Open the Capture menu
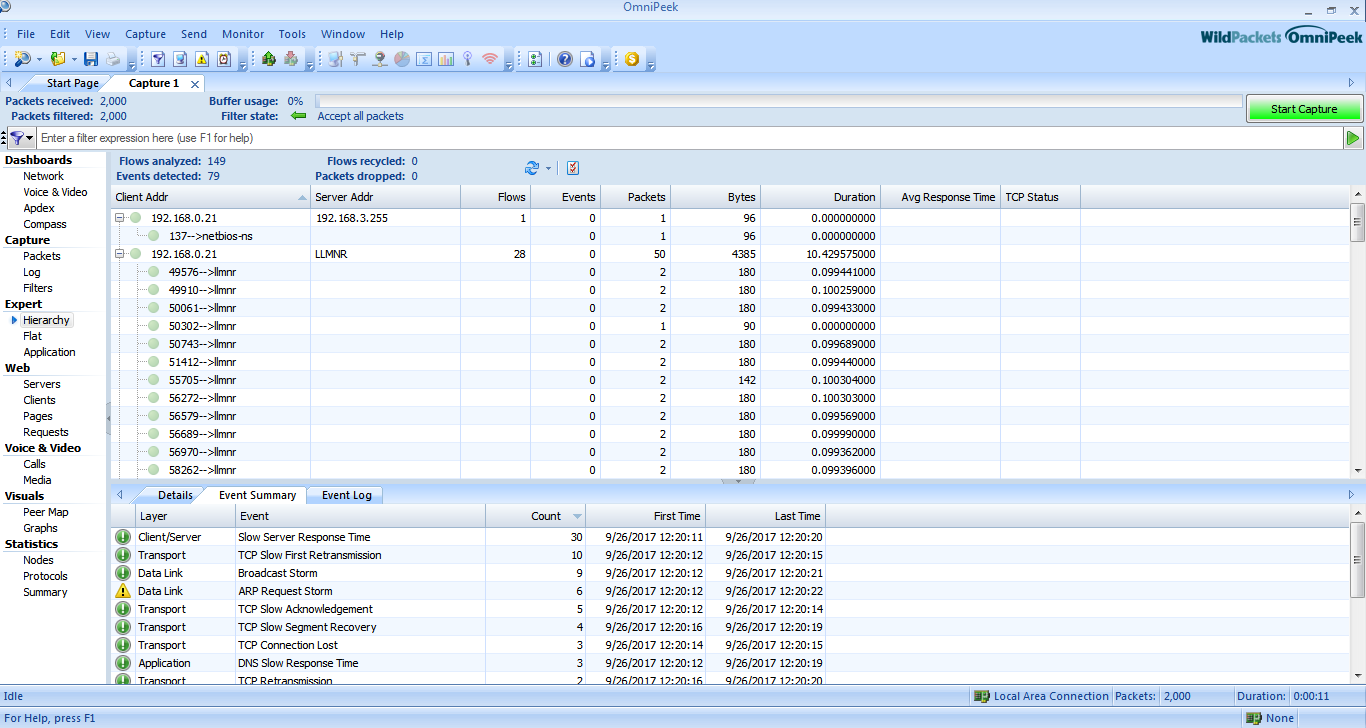The image size is (1366, 728). coord(145,34)
